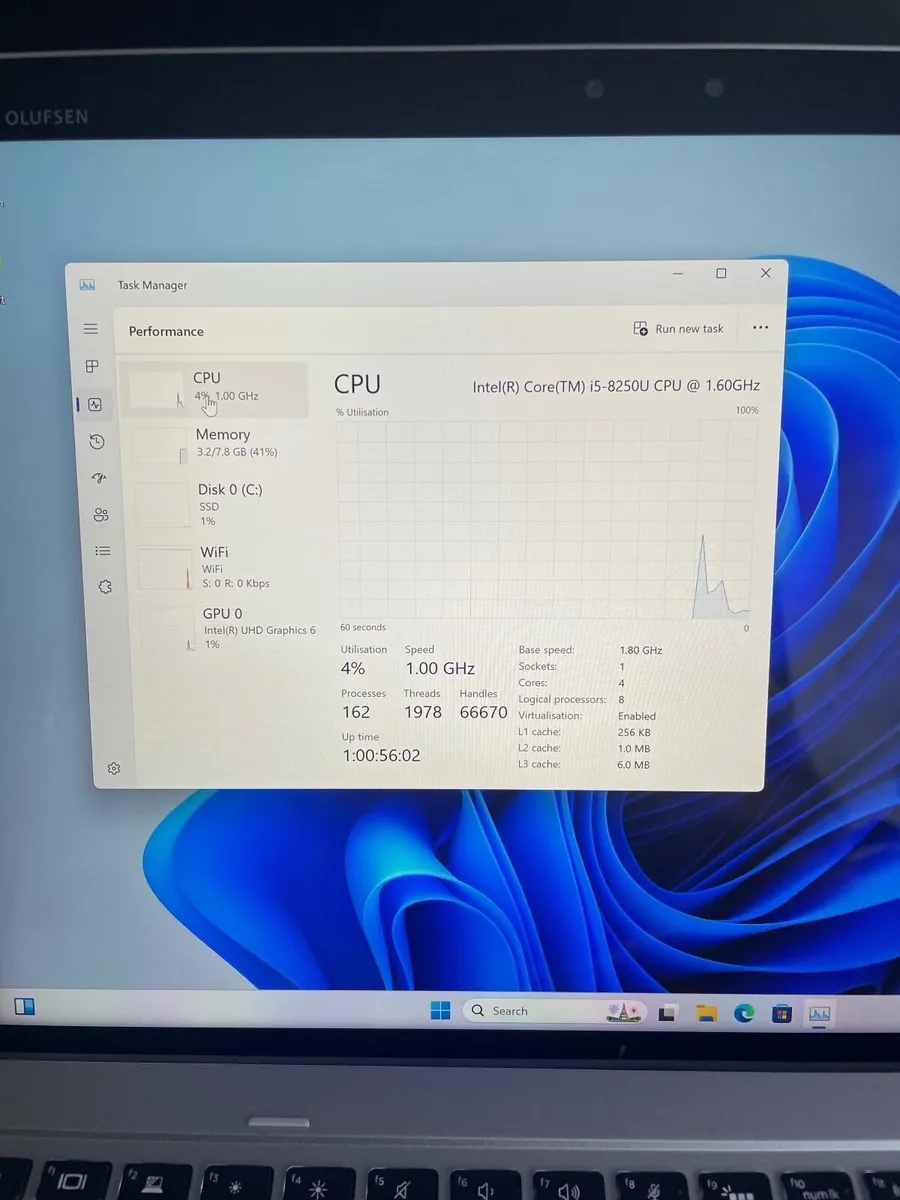Click the Base speed value 1.80 GHz
The width and height of the screenshot is (900, 1200).
click(x=641, y=650)
